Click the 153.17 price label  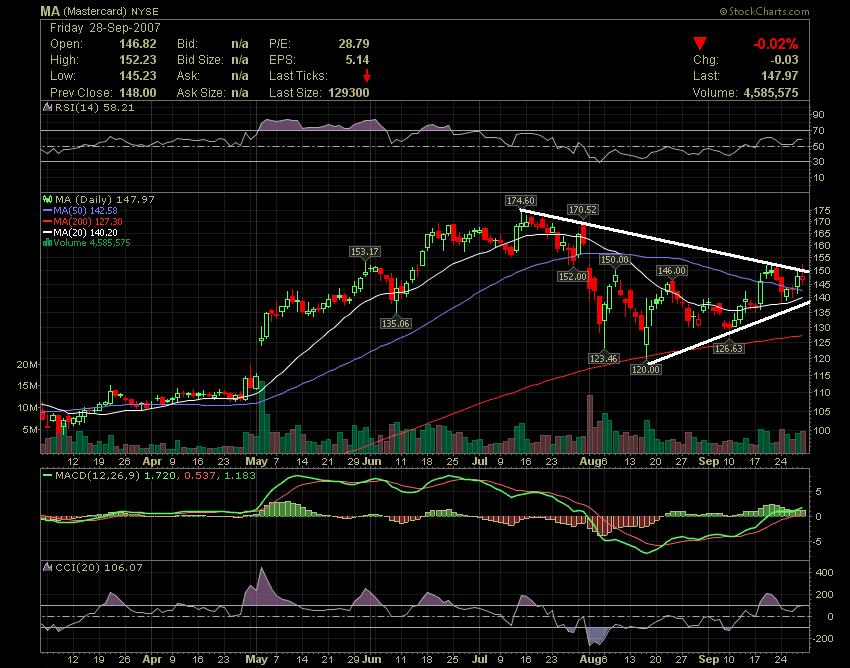tap(364, 252)
